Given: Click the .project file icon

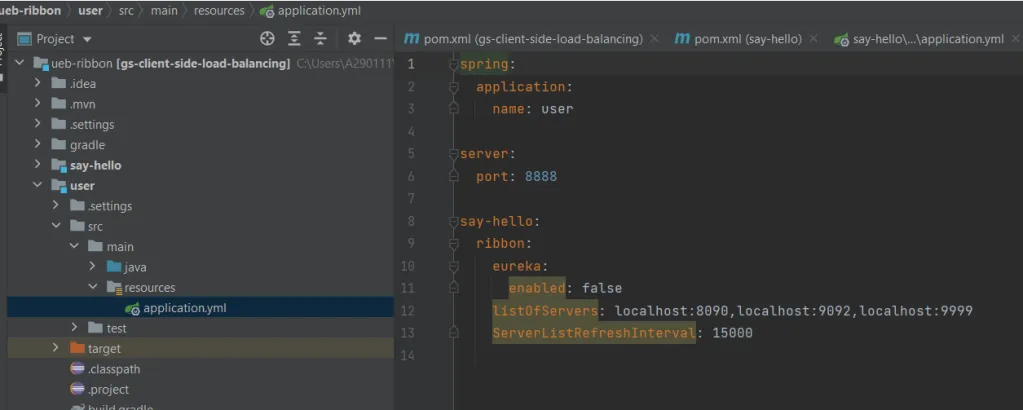Looking at the screenshot, I should tap(77, 389).
